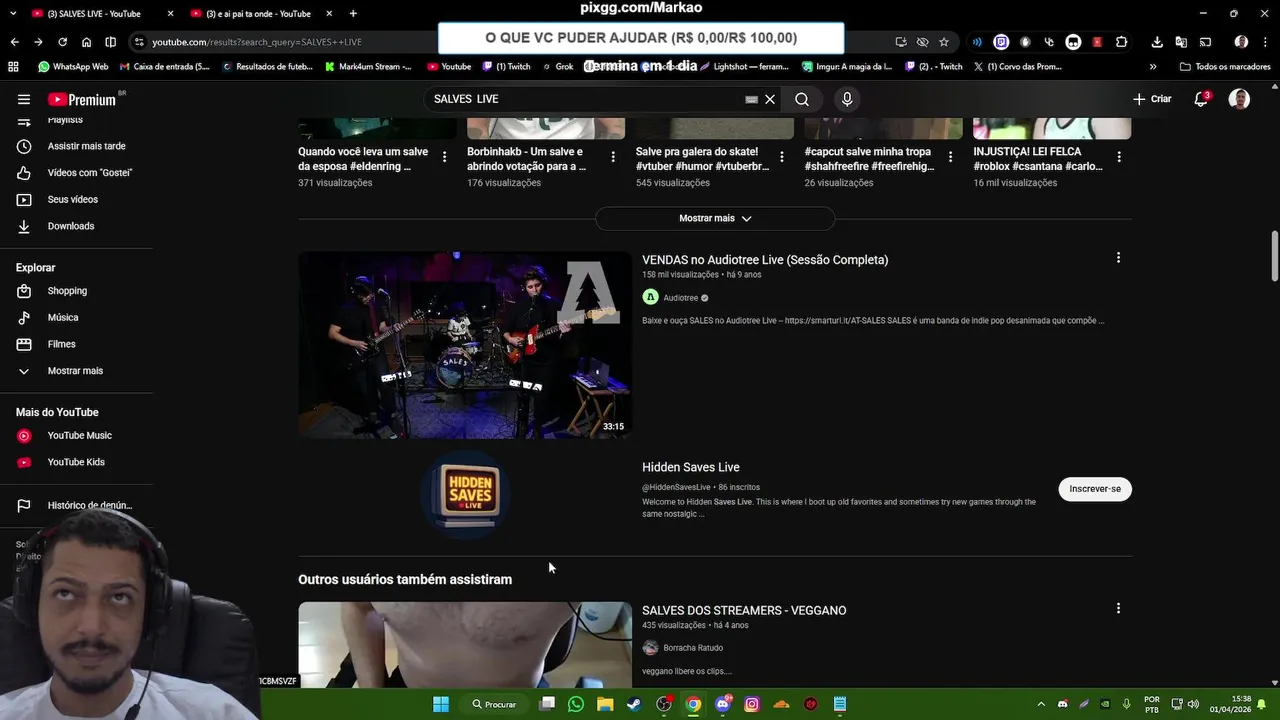Close the SALVES LIVE YouTube tab

point(170,14)
